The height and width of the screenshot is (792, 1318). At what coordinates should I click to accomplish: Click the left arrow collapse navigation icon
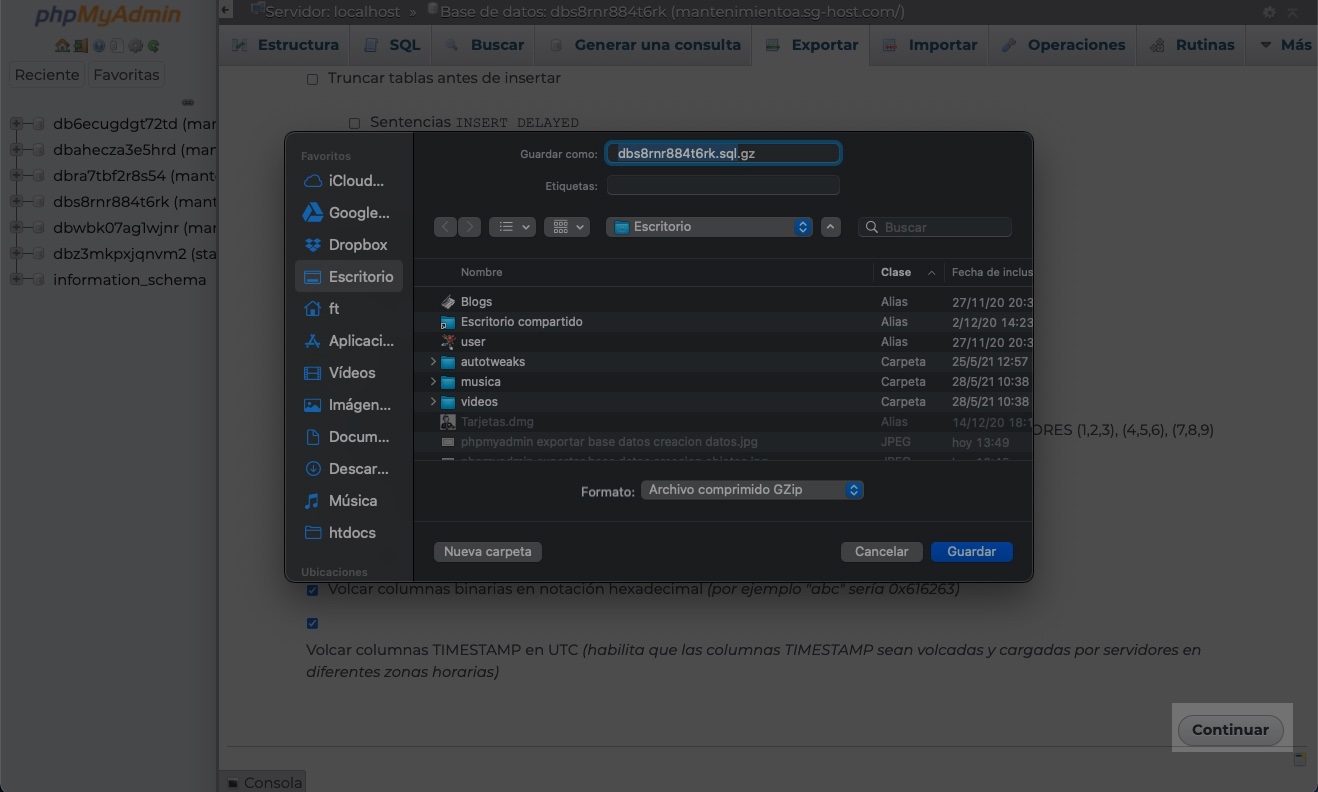coord(226,11)
